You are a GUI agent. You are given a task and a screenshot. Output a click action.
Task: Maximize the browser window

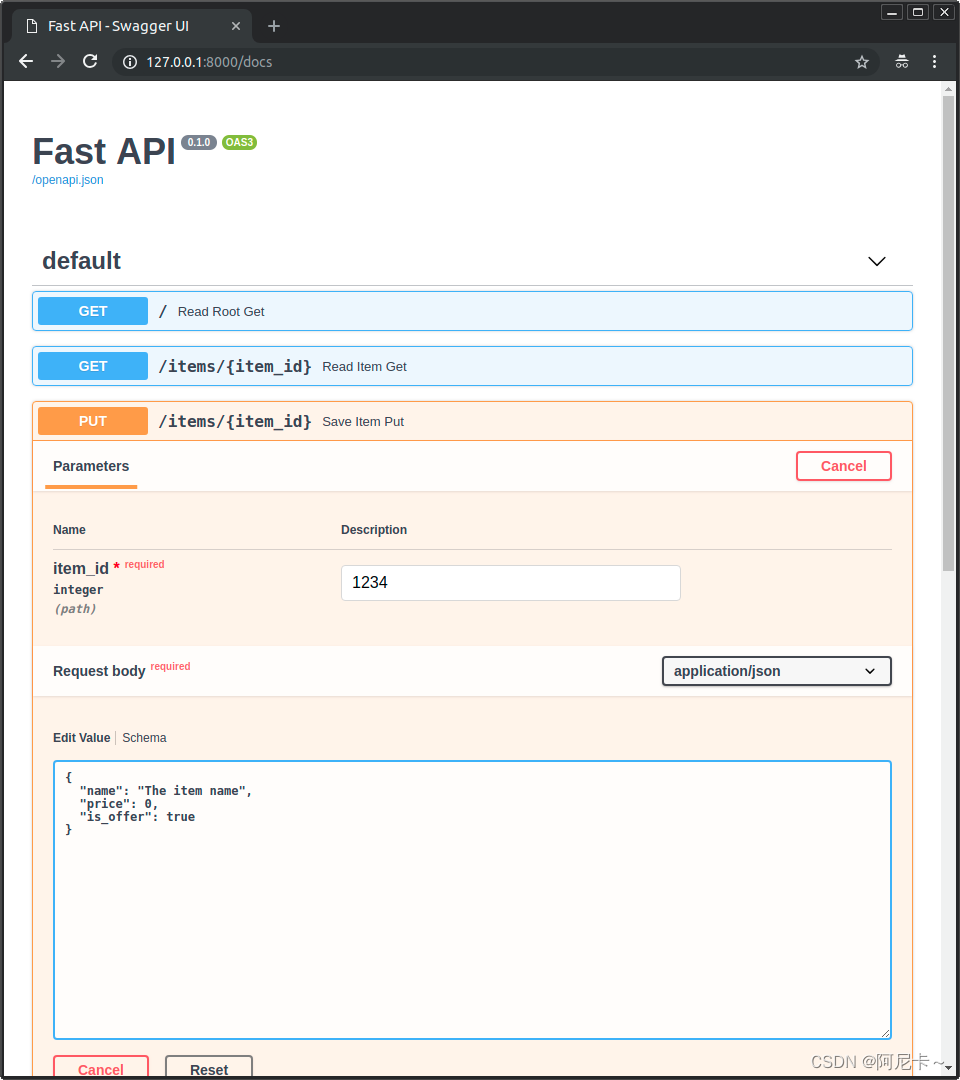click(918, 12)
